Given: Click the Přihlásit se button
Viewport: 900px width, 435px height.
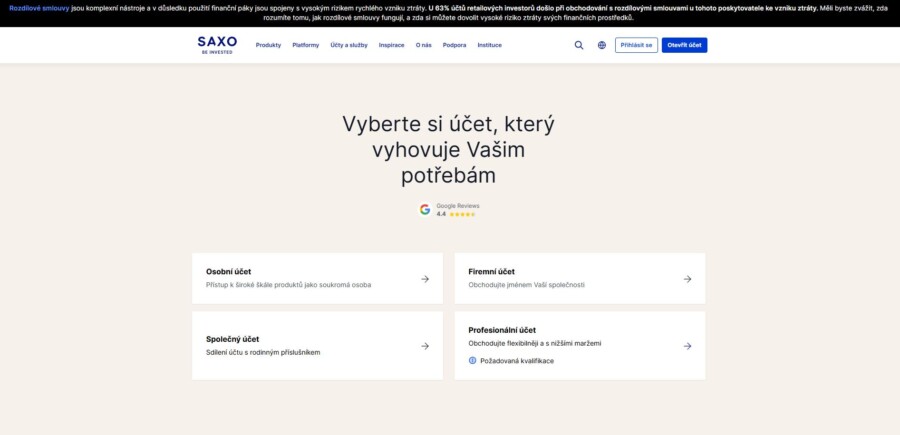Looking at the screenshot, I should [x=636, y=45].
